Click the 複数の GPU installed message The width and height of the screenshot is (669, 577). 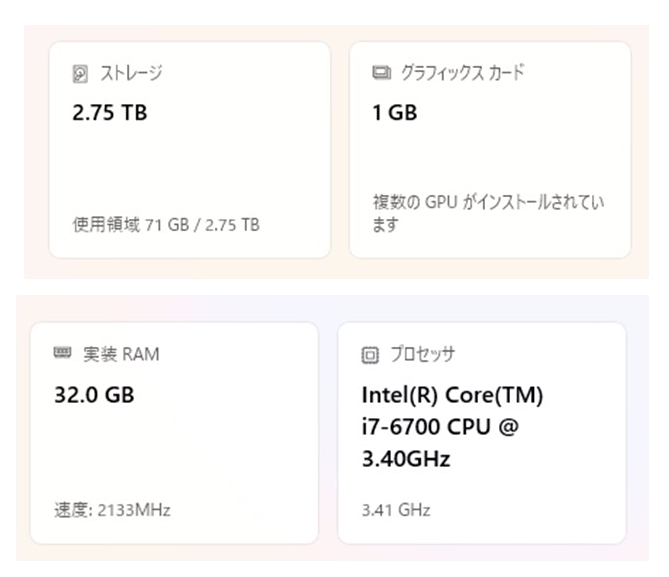pyautogui.click(x=487, y=213)
